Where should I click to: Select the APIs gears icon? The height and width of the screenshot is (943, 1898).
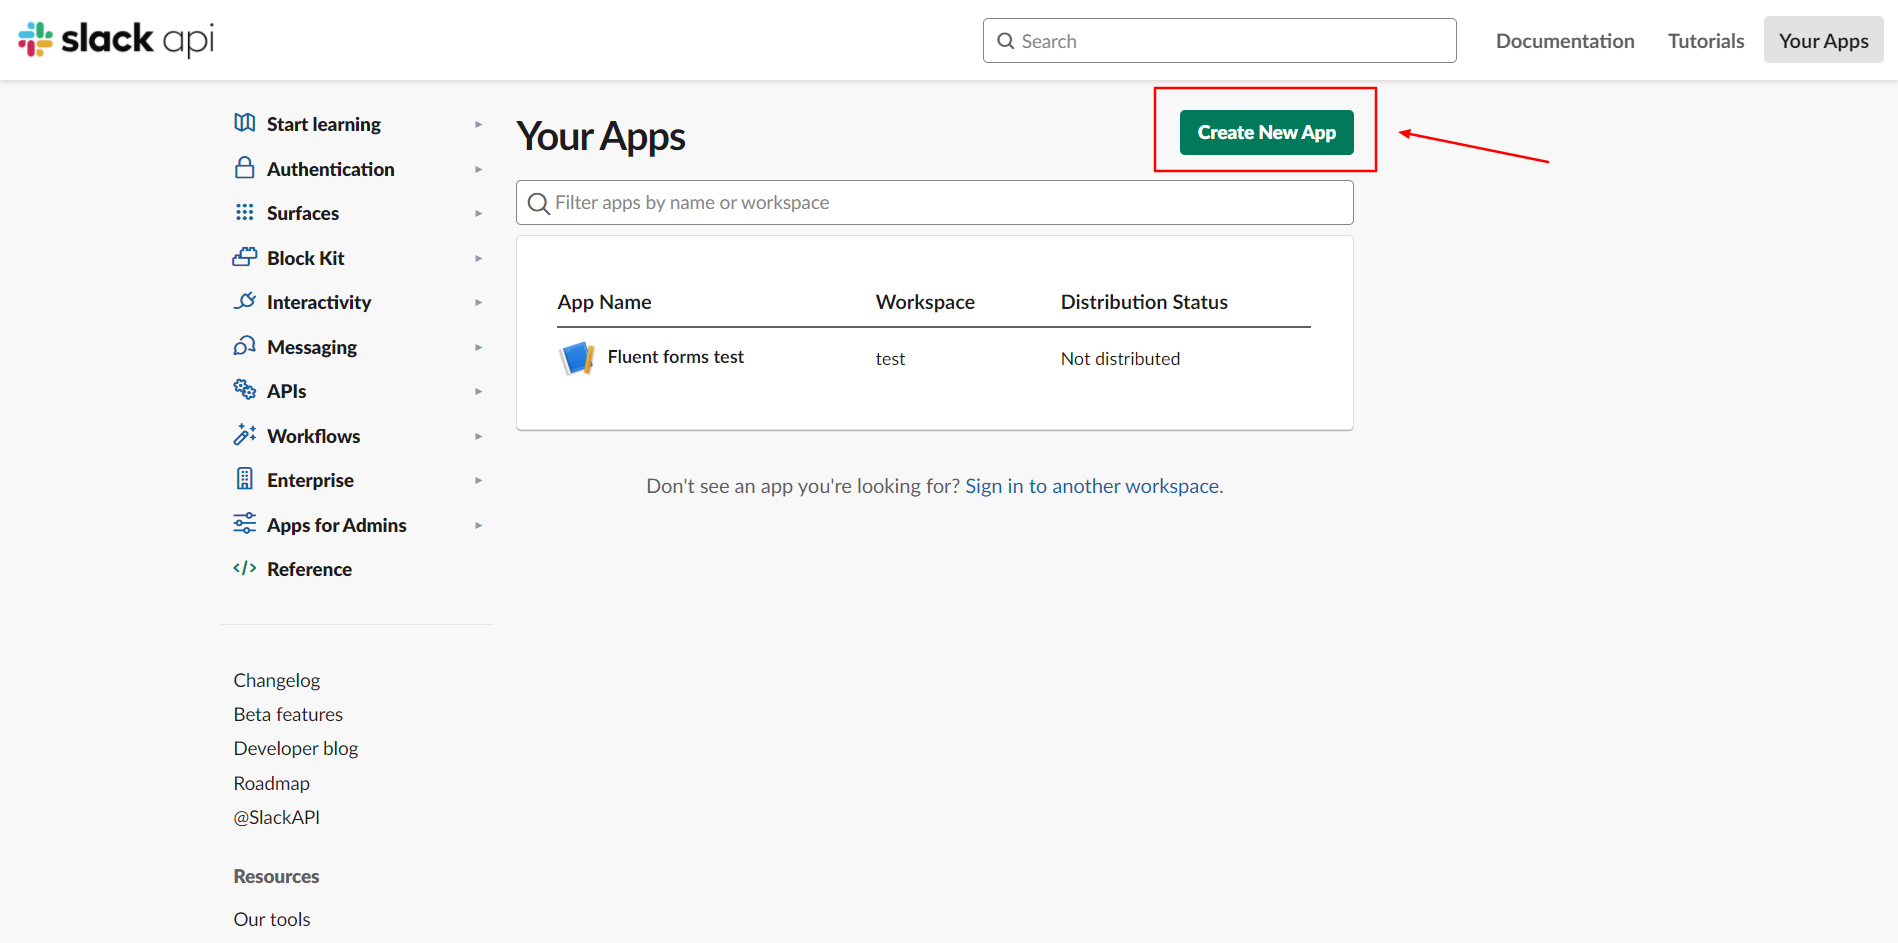(x=244, y=390)
